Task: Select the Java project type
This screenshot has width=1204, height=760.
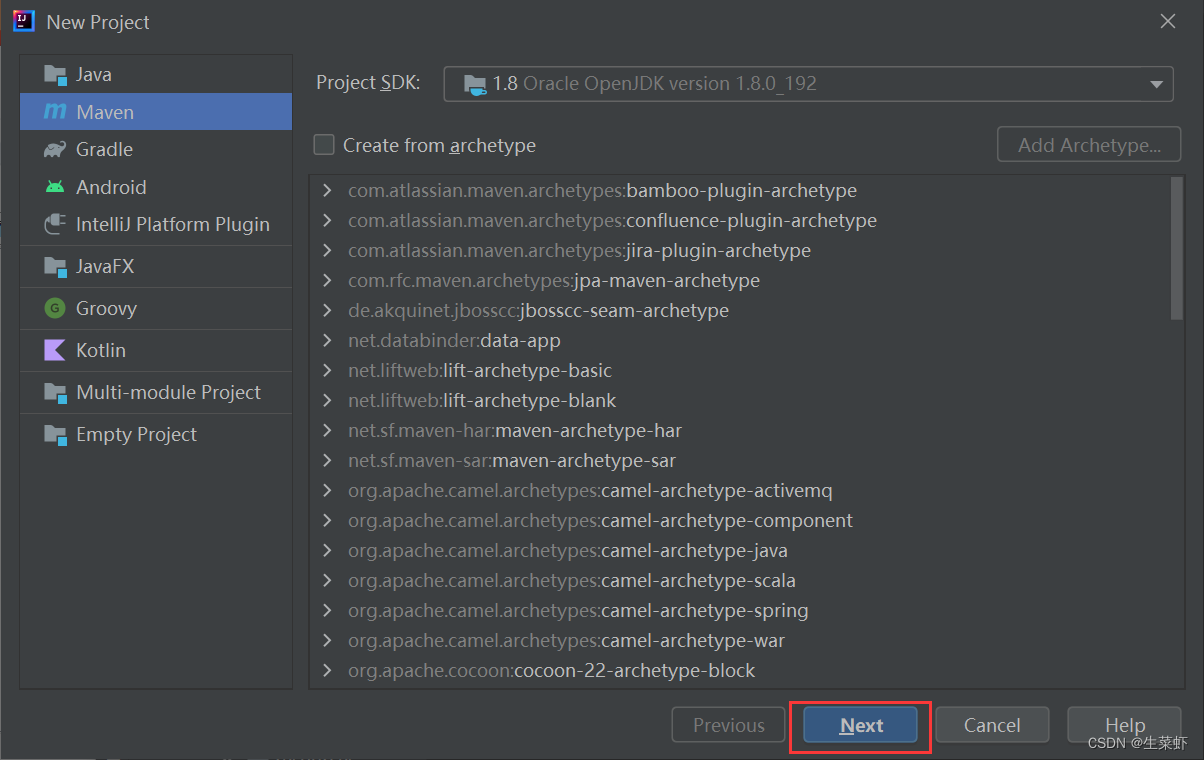Action: (156, 74)
